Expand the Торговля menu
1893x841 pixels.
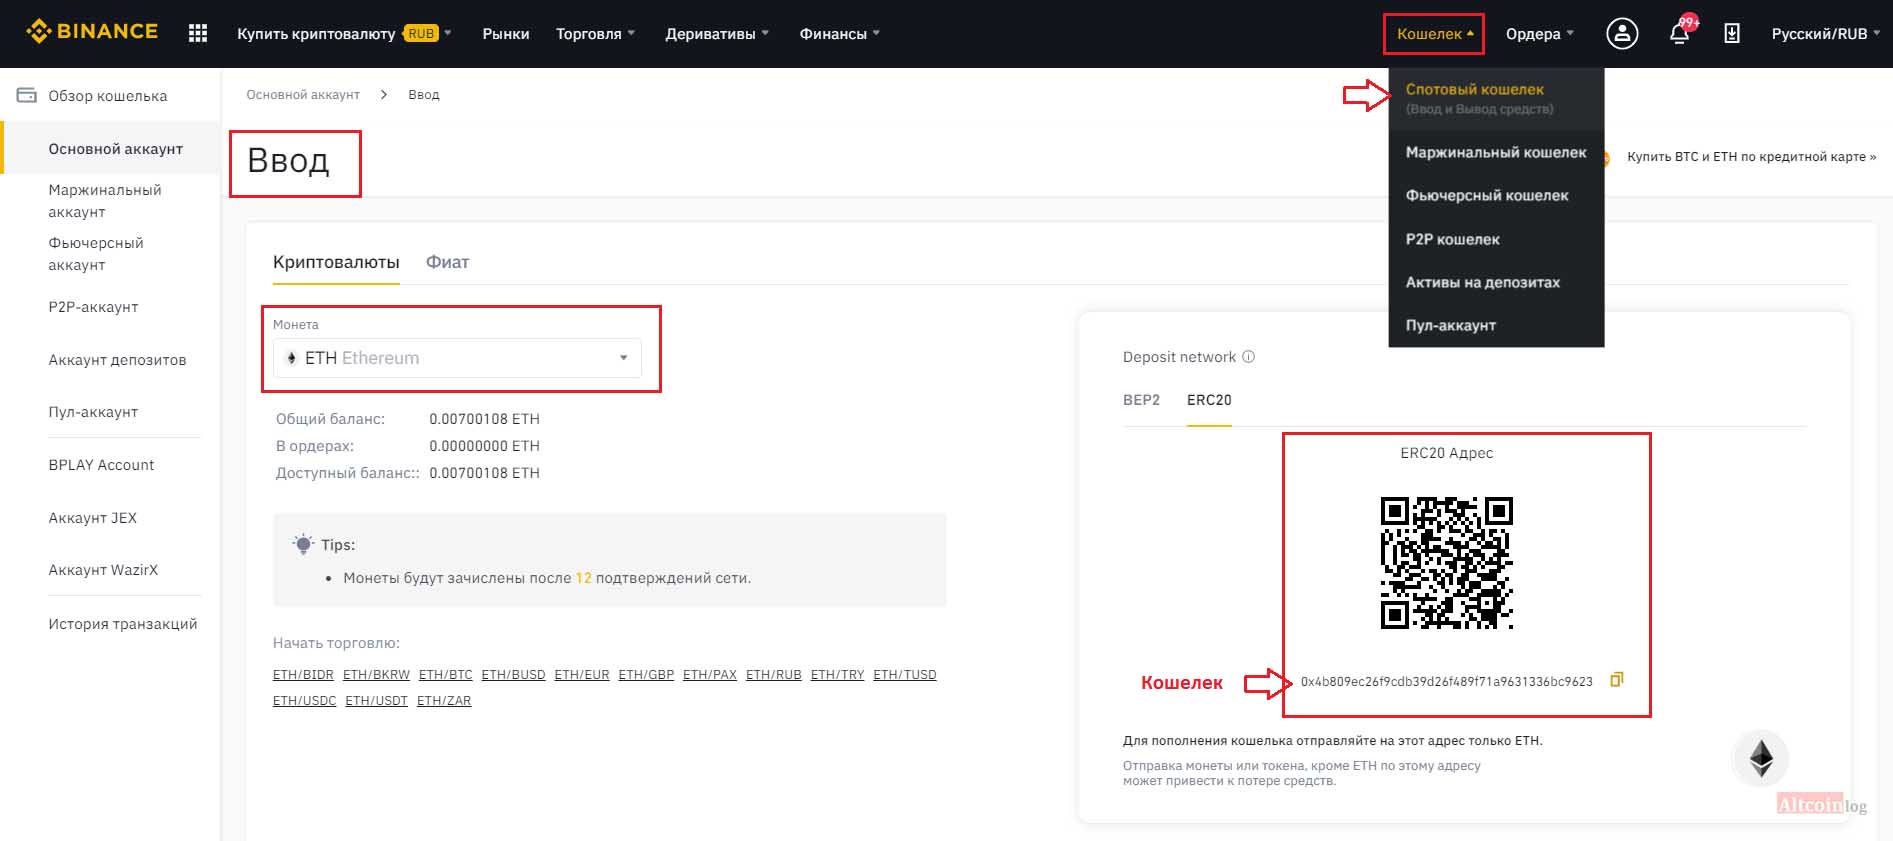point(595,33)
